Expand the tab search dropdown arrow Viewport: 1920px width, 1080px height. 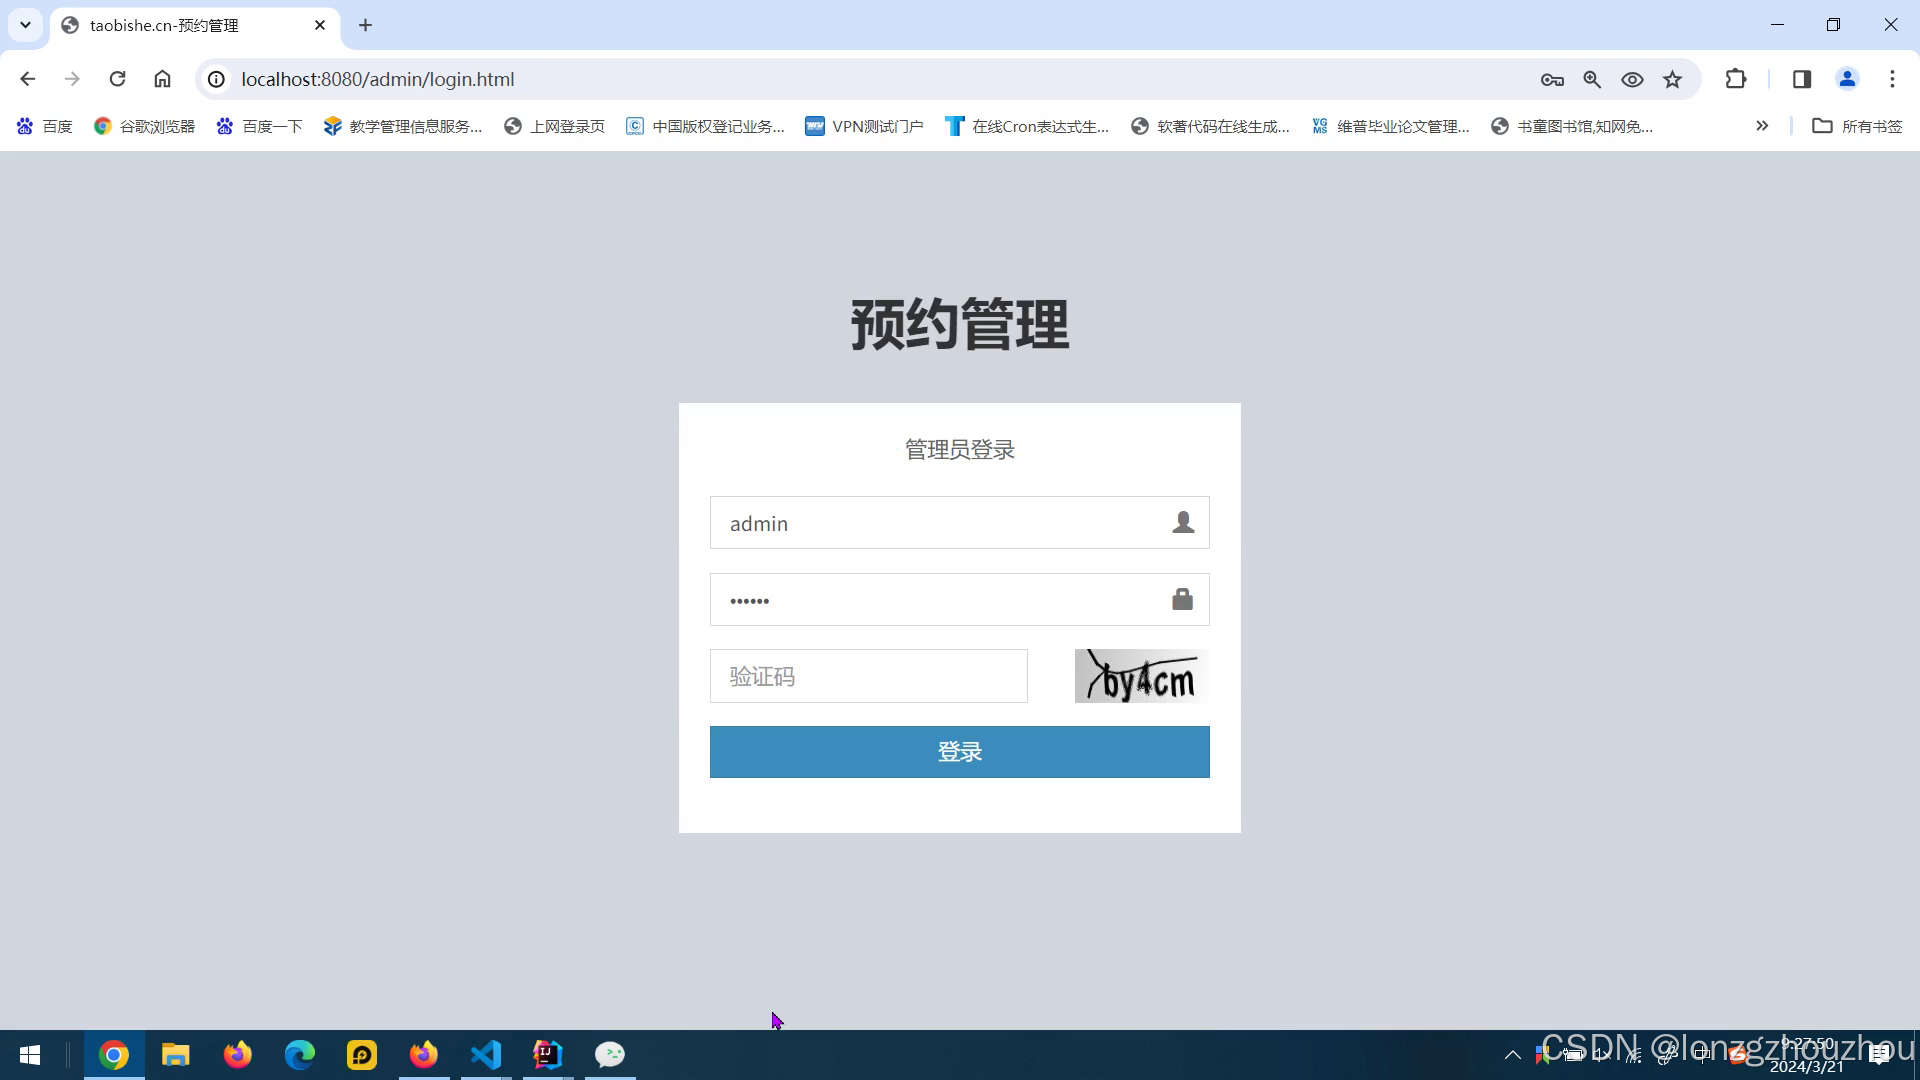[25, 25]
